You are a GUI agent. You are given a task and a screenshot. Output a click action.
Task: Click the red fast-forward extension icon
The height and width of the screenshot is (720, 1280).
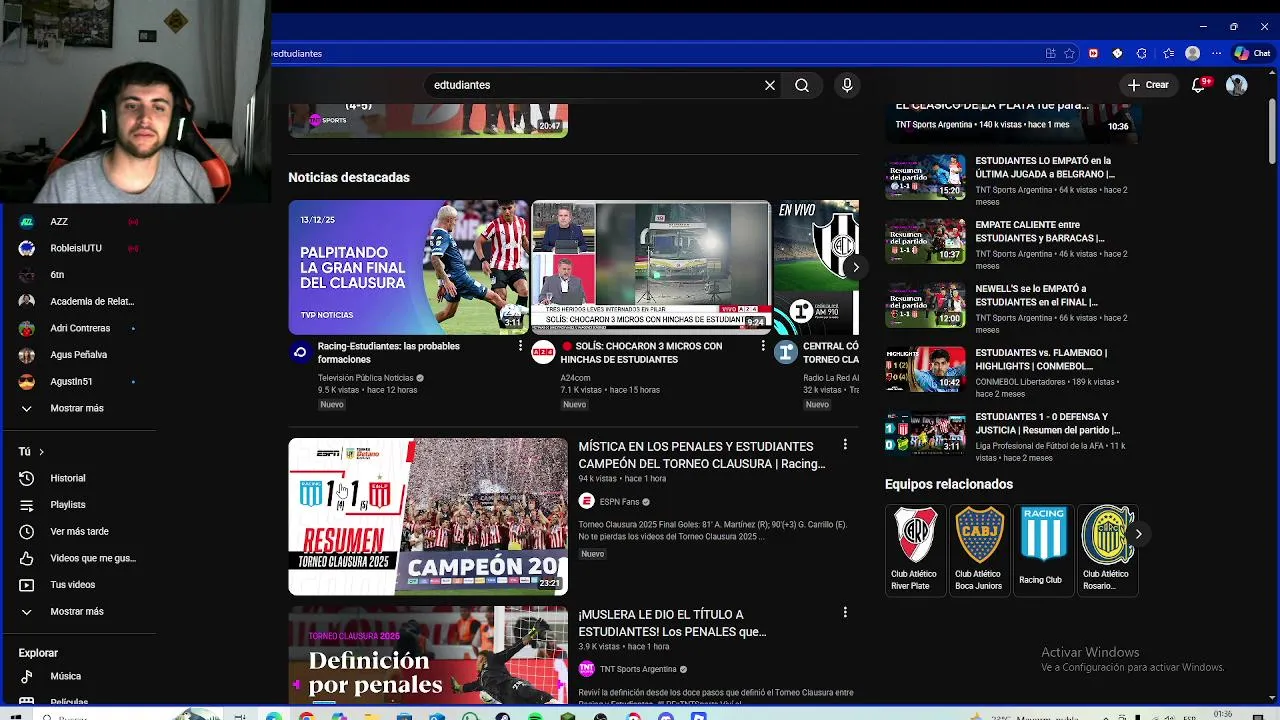click(1093, 53)
